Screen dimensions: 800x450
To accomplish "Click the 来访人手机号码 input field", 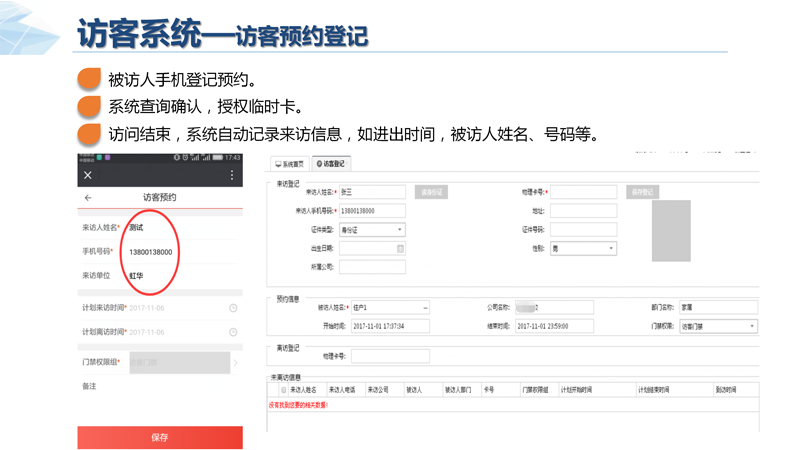I will click(x=372, y=211).
